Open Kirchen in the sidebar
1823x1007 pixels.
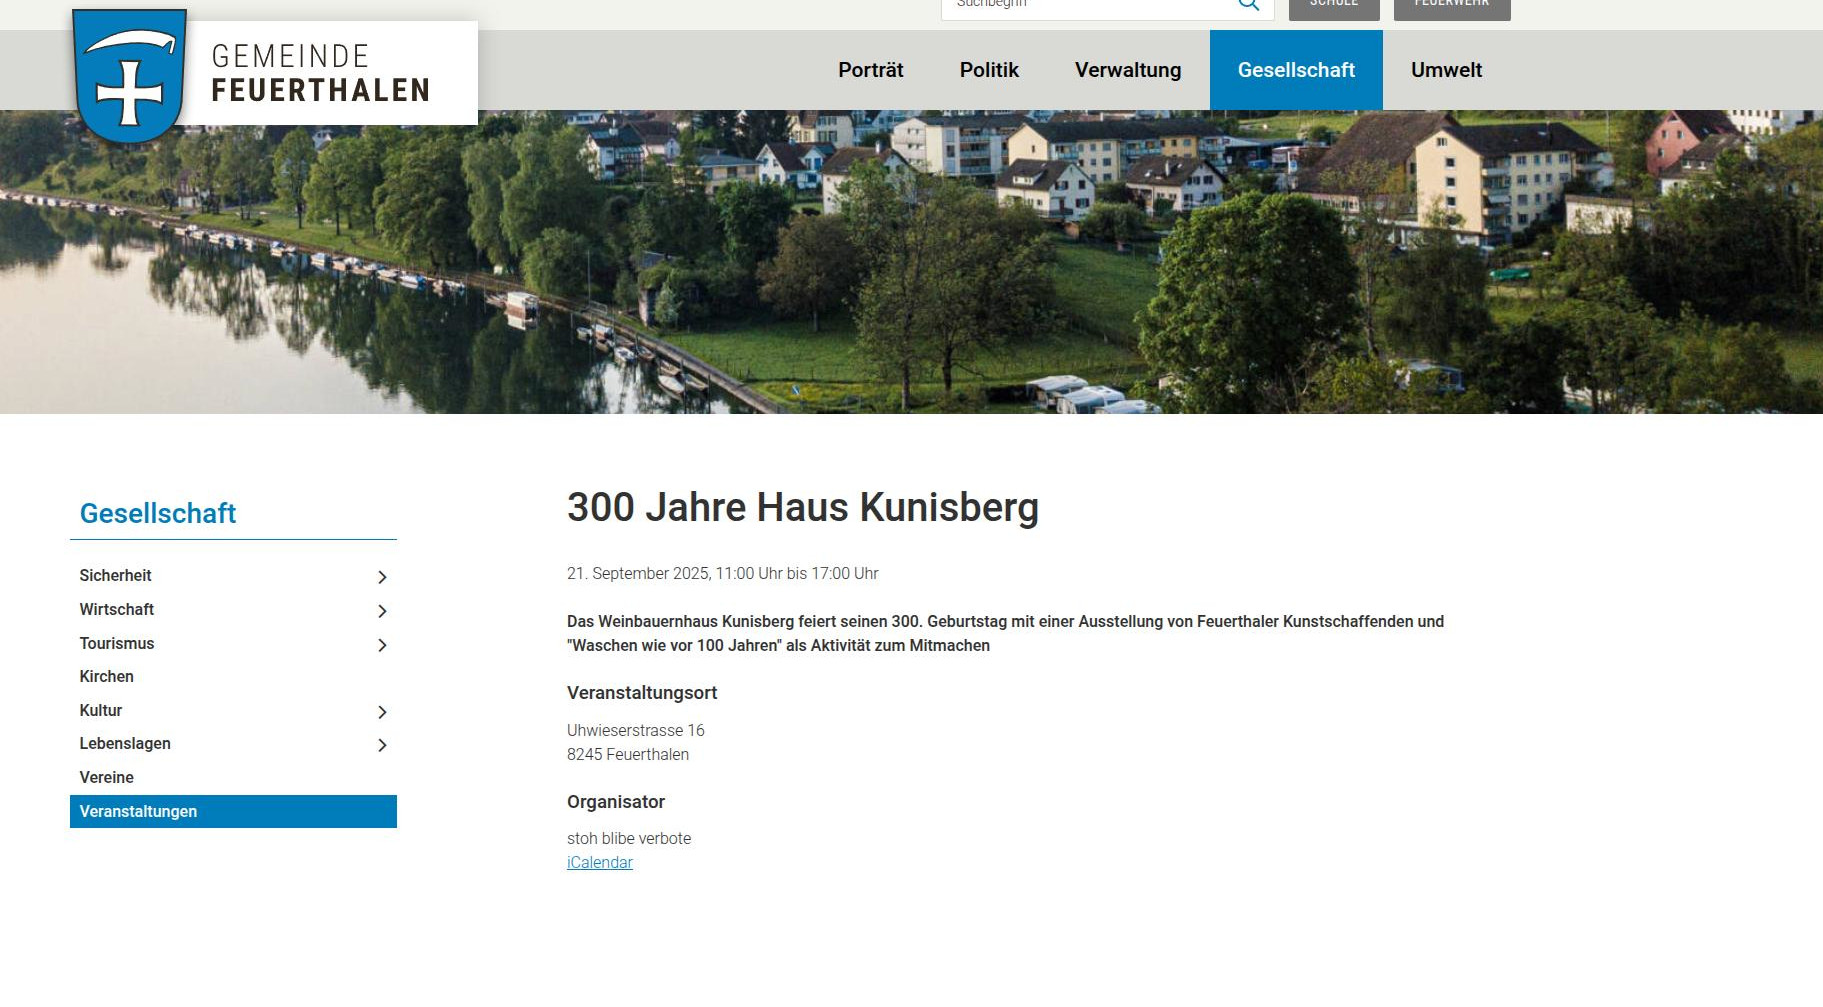point(107,677)
